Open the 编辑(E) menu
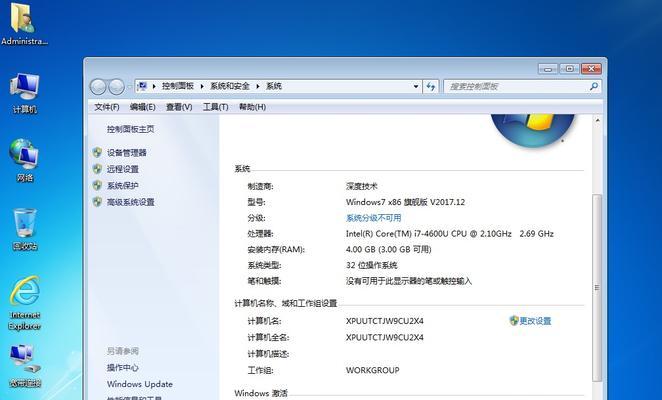662x400 pixels. click(142, 107)
